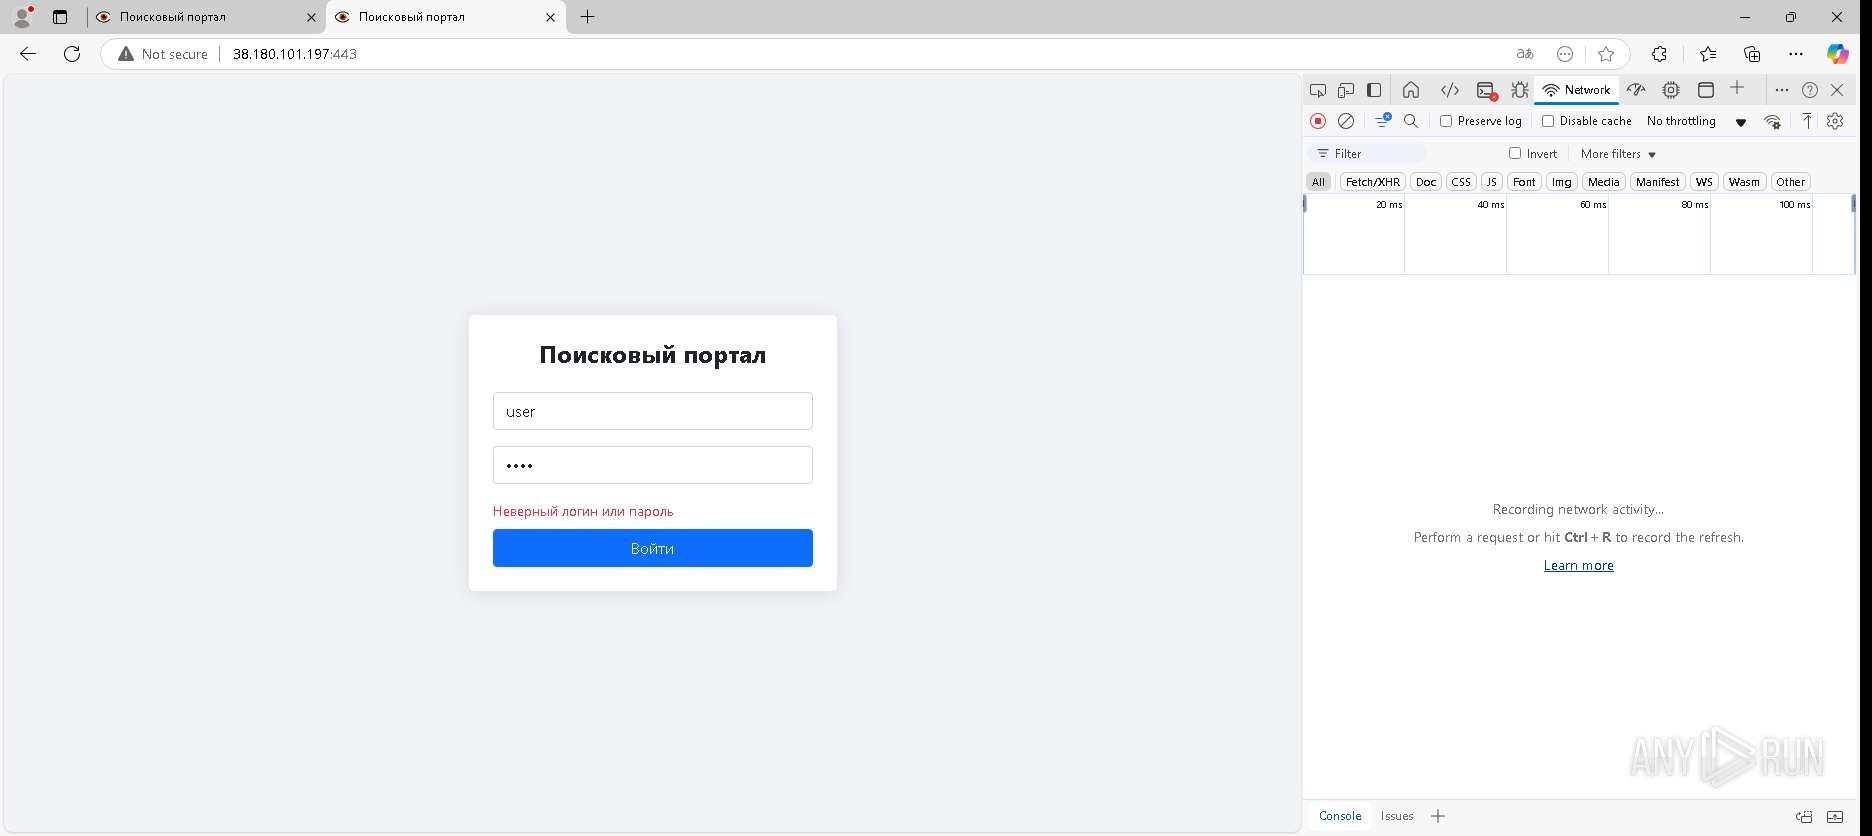Filter requests by Fetch/XHR

[1372, 182]
